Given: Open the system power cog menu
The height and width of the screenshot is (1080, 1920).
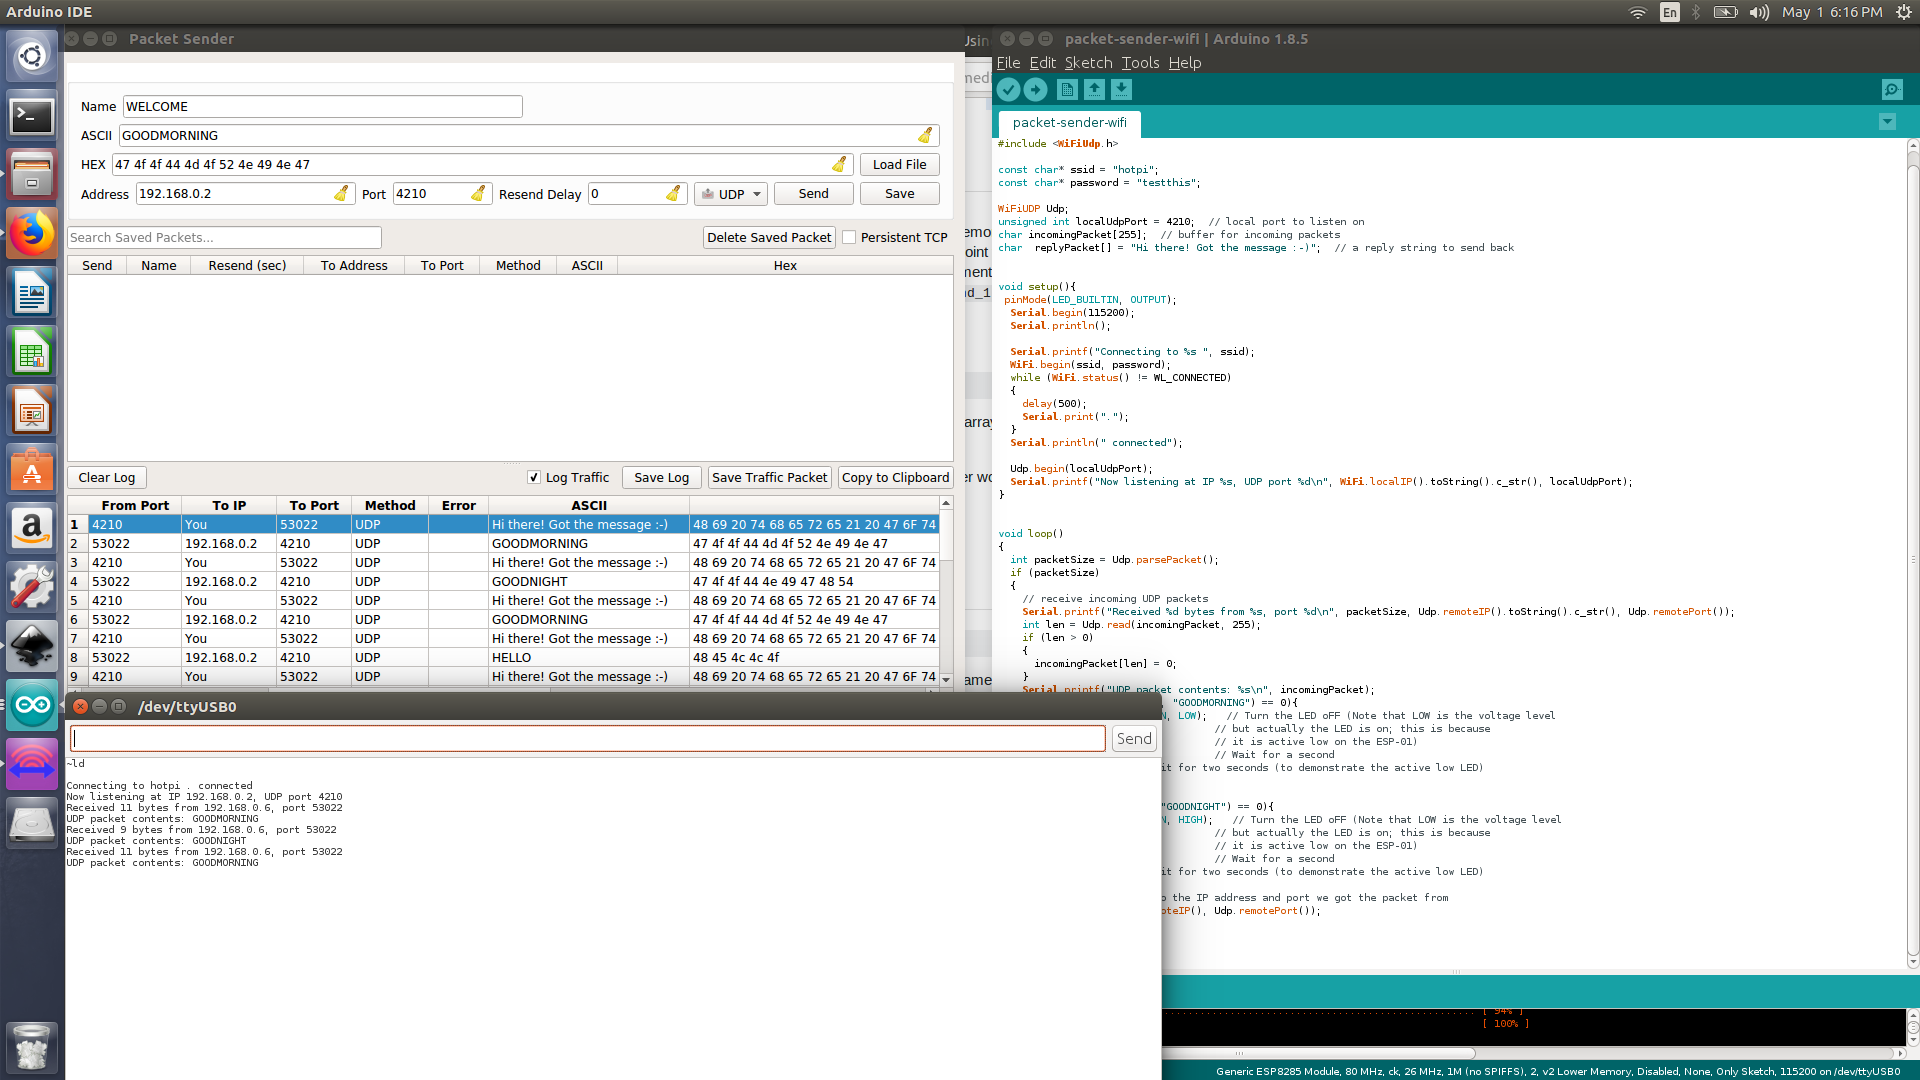Looking at the screenshot, I should pyautogui.click(x=1903, y=12).
